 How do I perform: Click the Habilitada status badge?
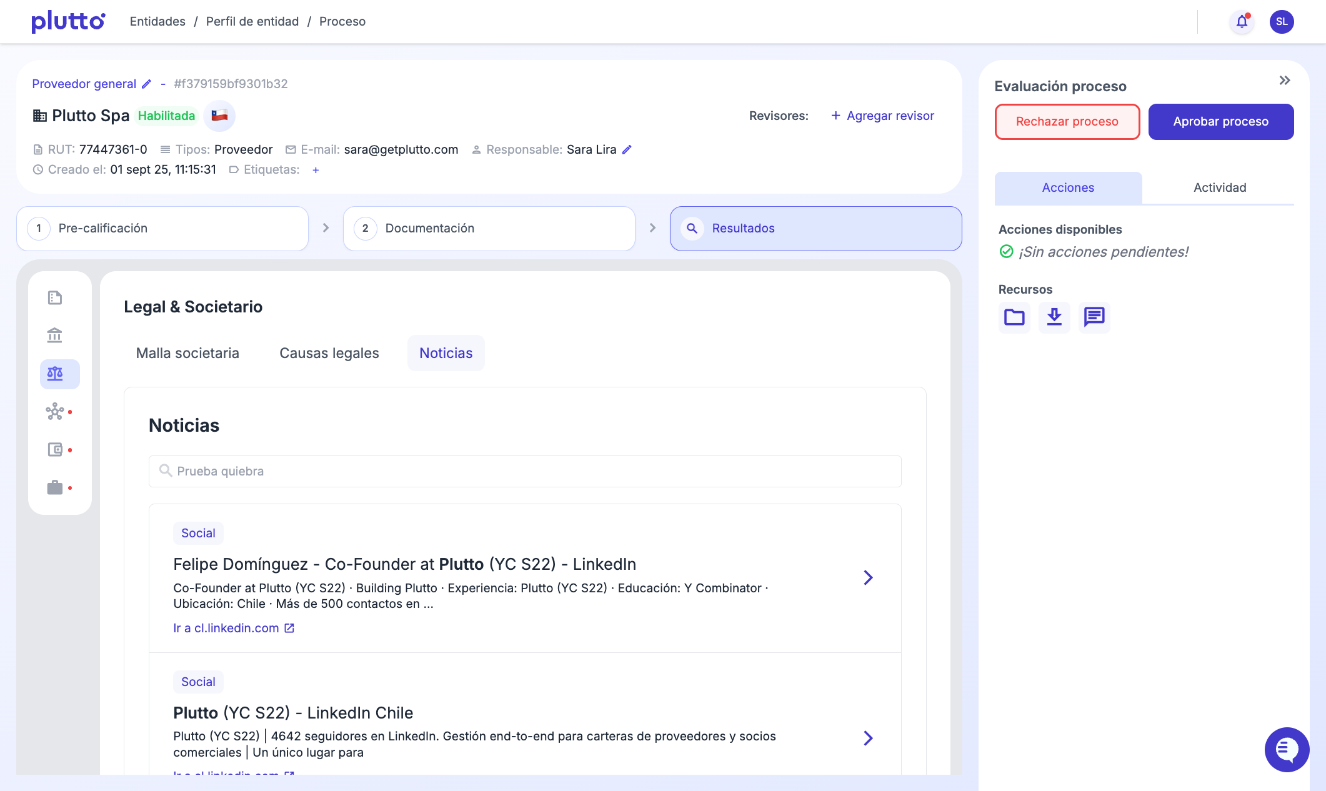[x=167, y=116]
